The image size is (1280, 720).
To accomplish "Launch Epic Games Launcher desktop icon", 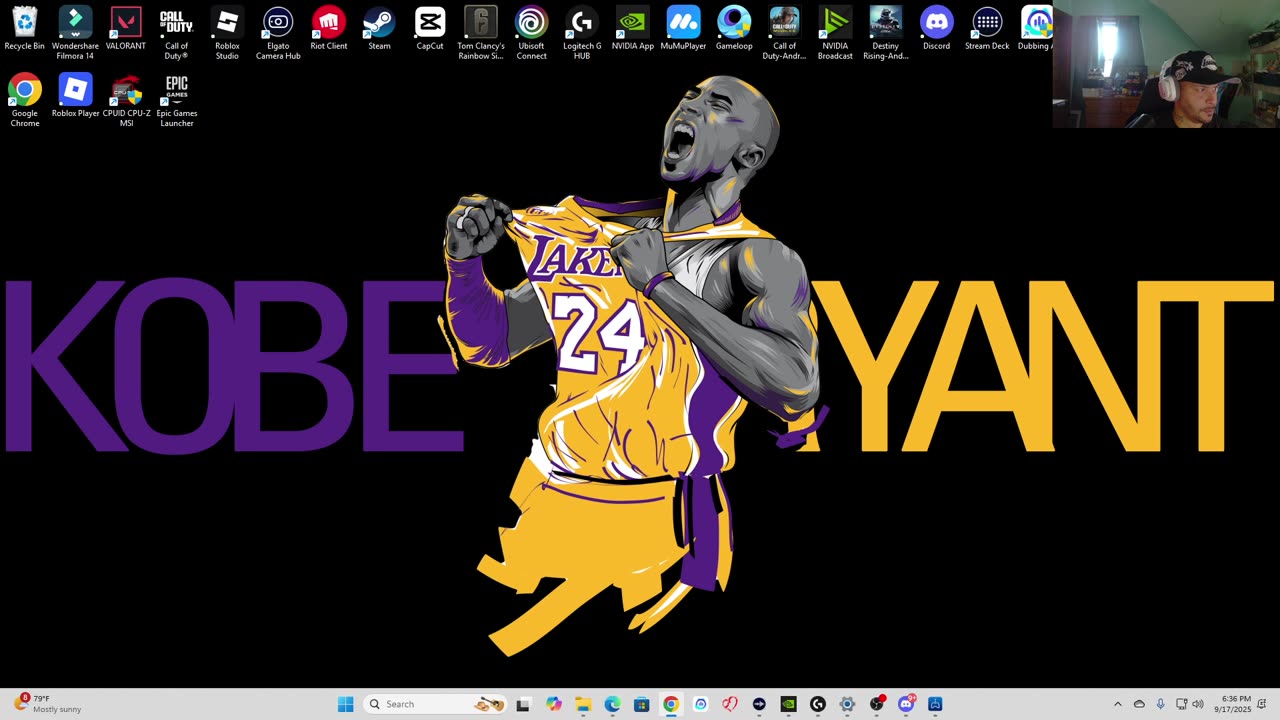I will click(x=176, y=100).
